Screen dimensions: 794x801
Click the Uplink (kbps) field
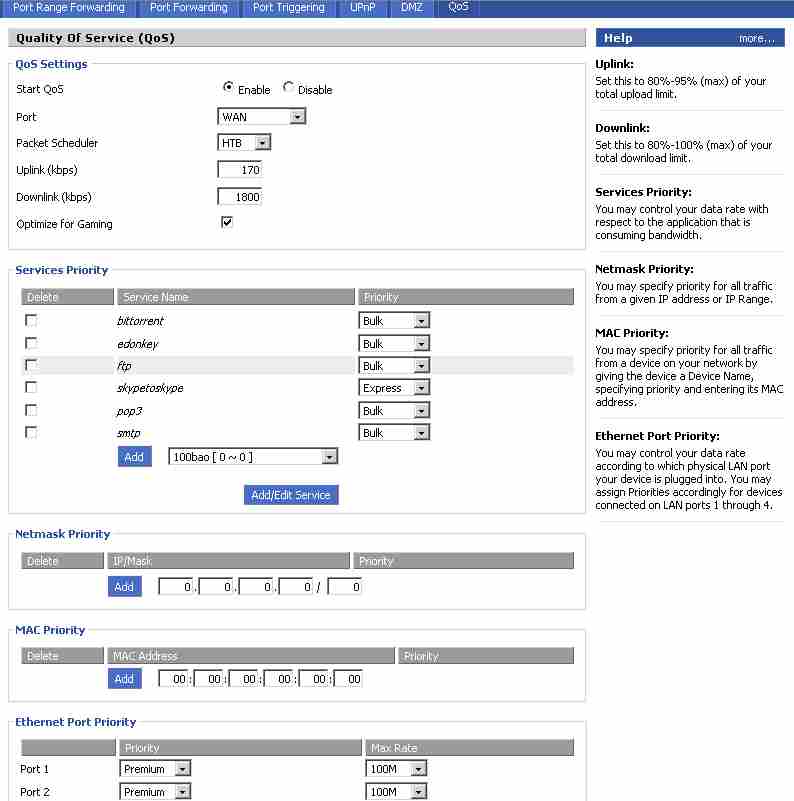click(240, 170)
